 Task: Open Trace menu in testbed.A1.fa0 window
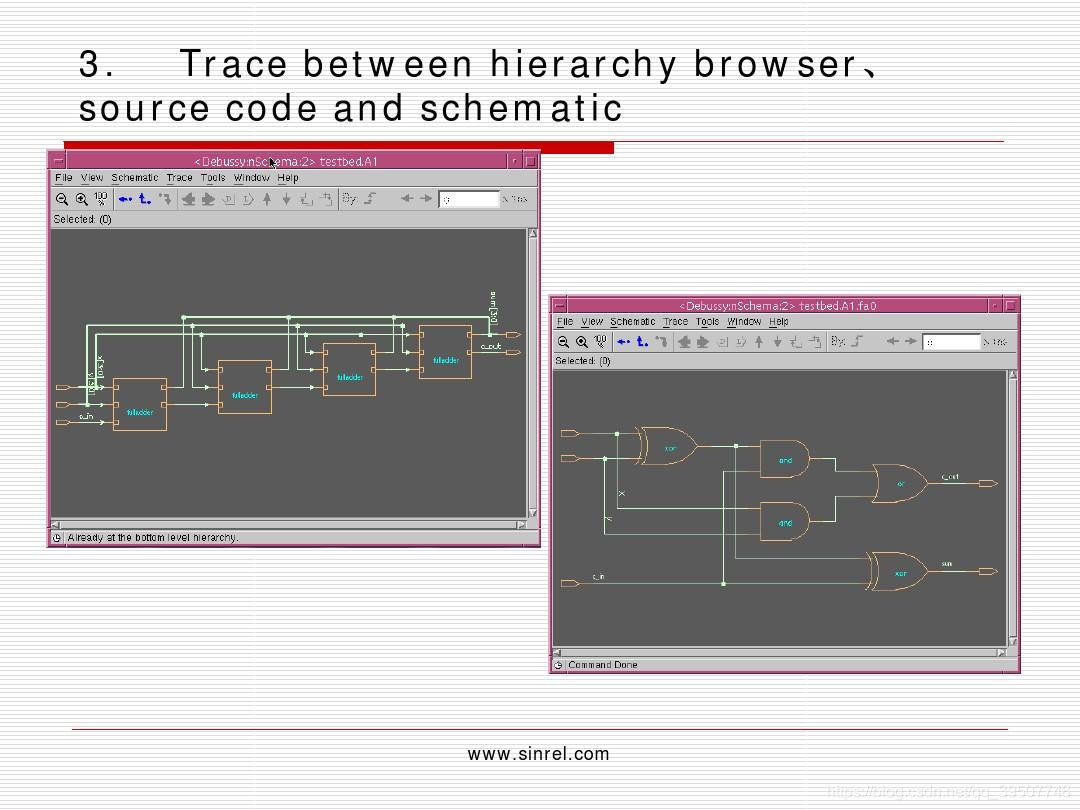pos(675,322)
